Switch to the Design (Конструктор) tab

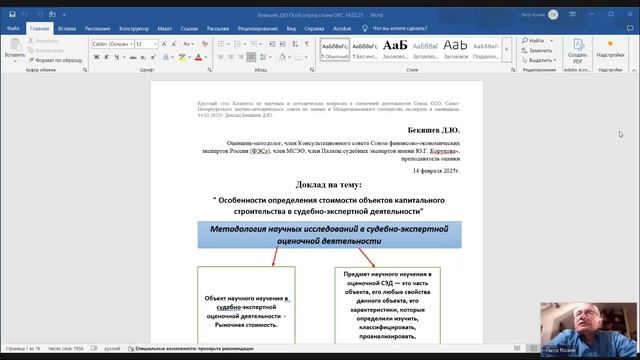134,29
